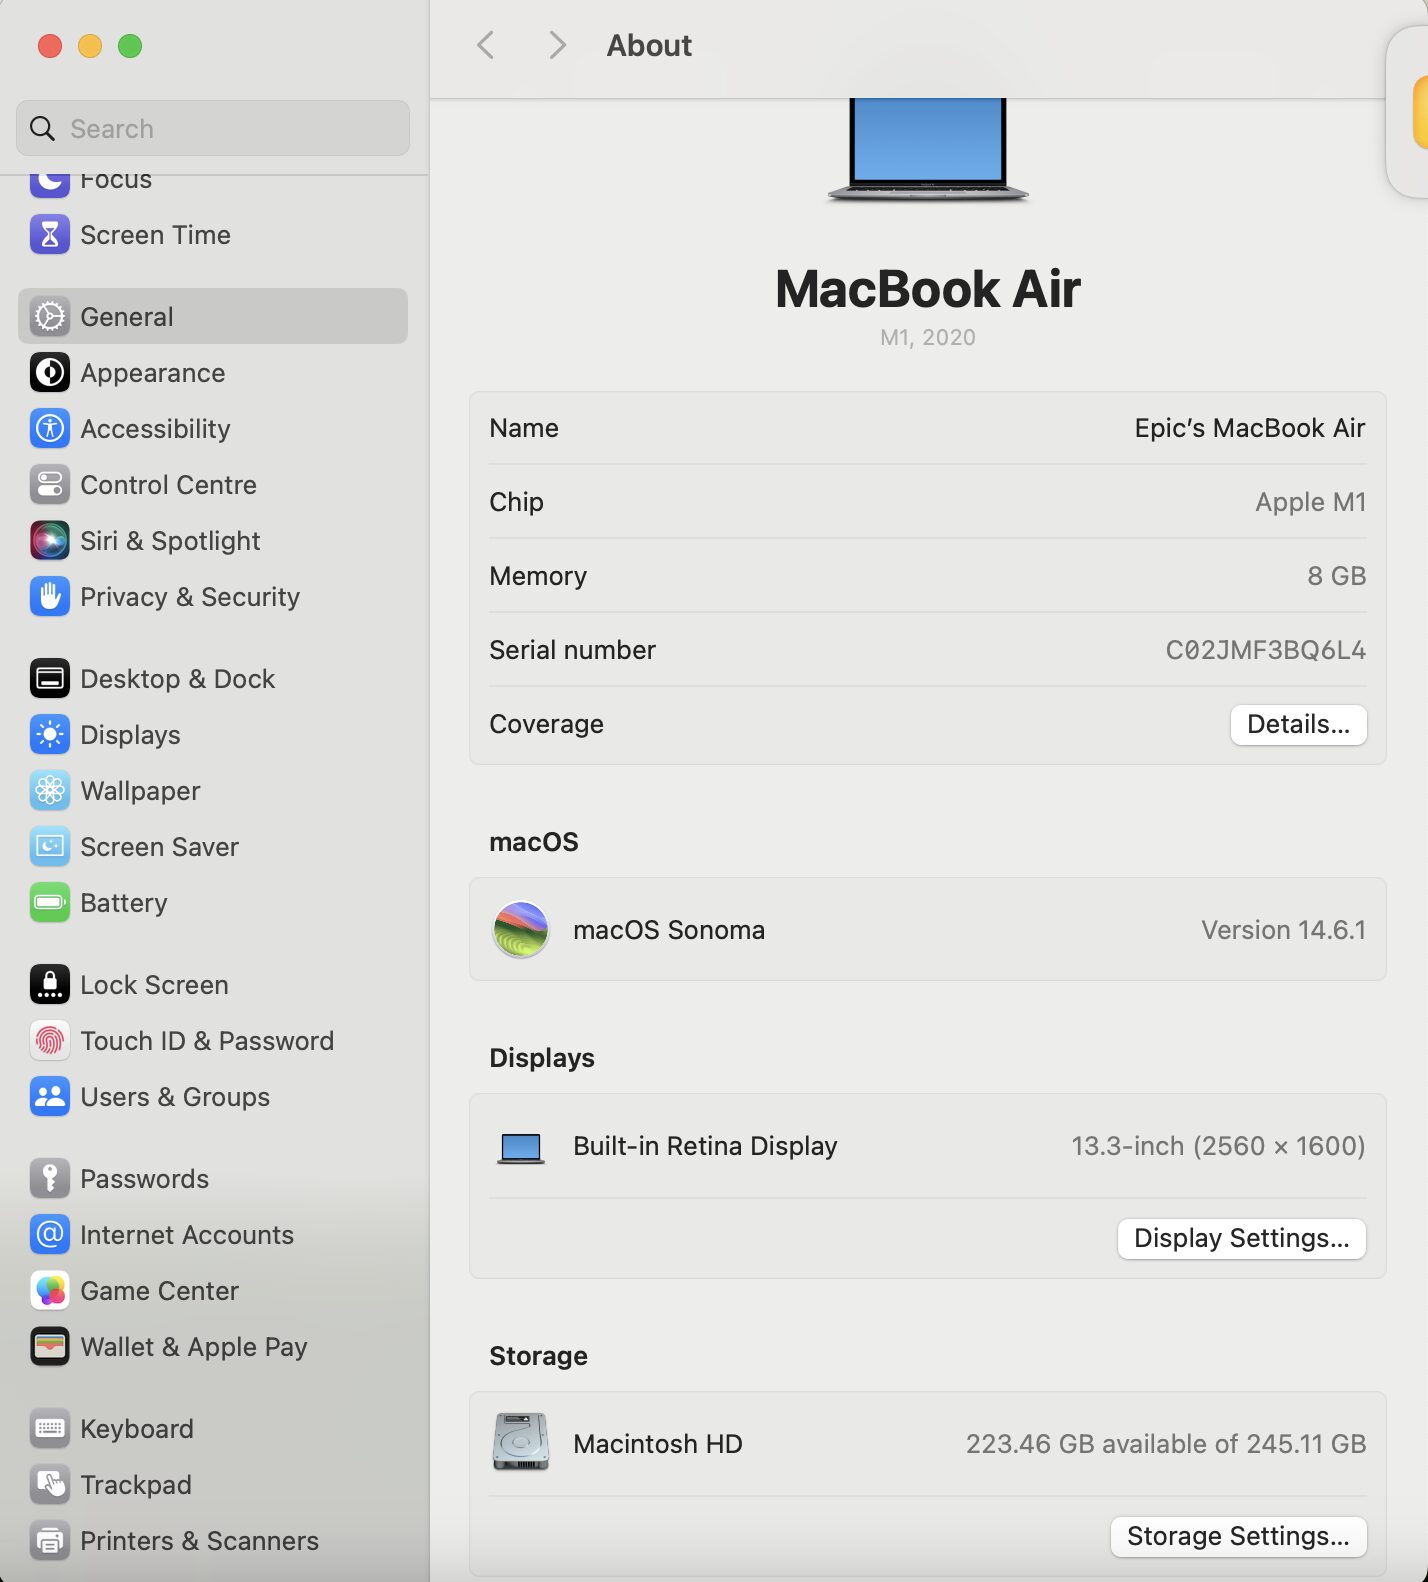Open Siri & Spotlight icon
This screenshot has width=1428, height=1582.
click(50, 541)
